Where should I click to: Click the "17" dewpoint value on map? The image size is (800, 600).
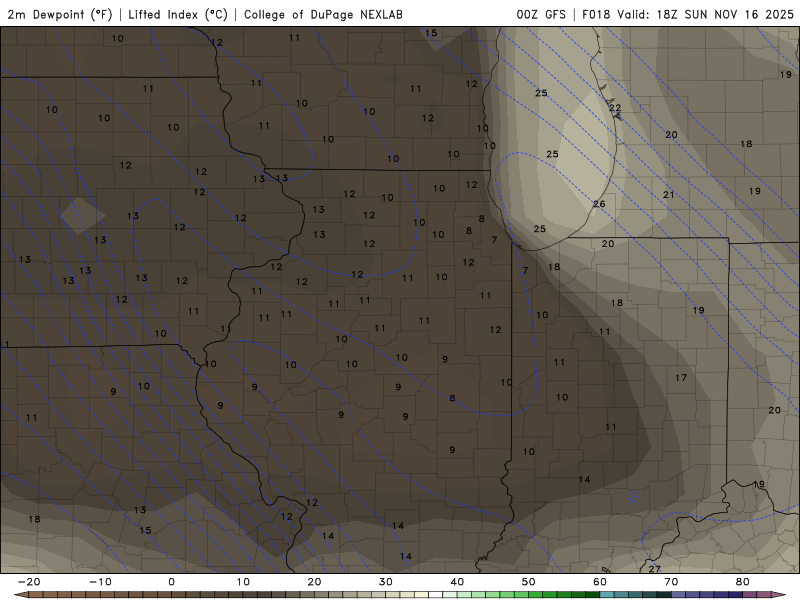click(681, 378)
